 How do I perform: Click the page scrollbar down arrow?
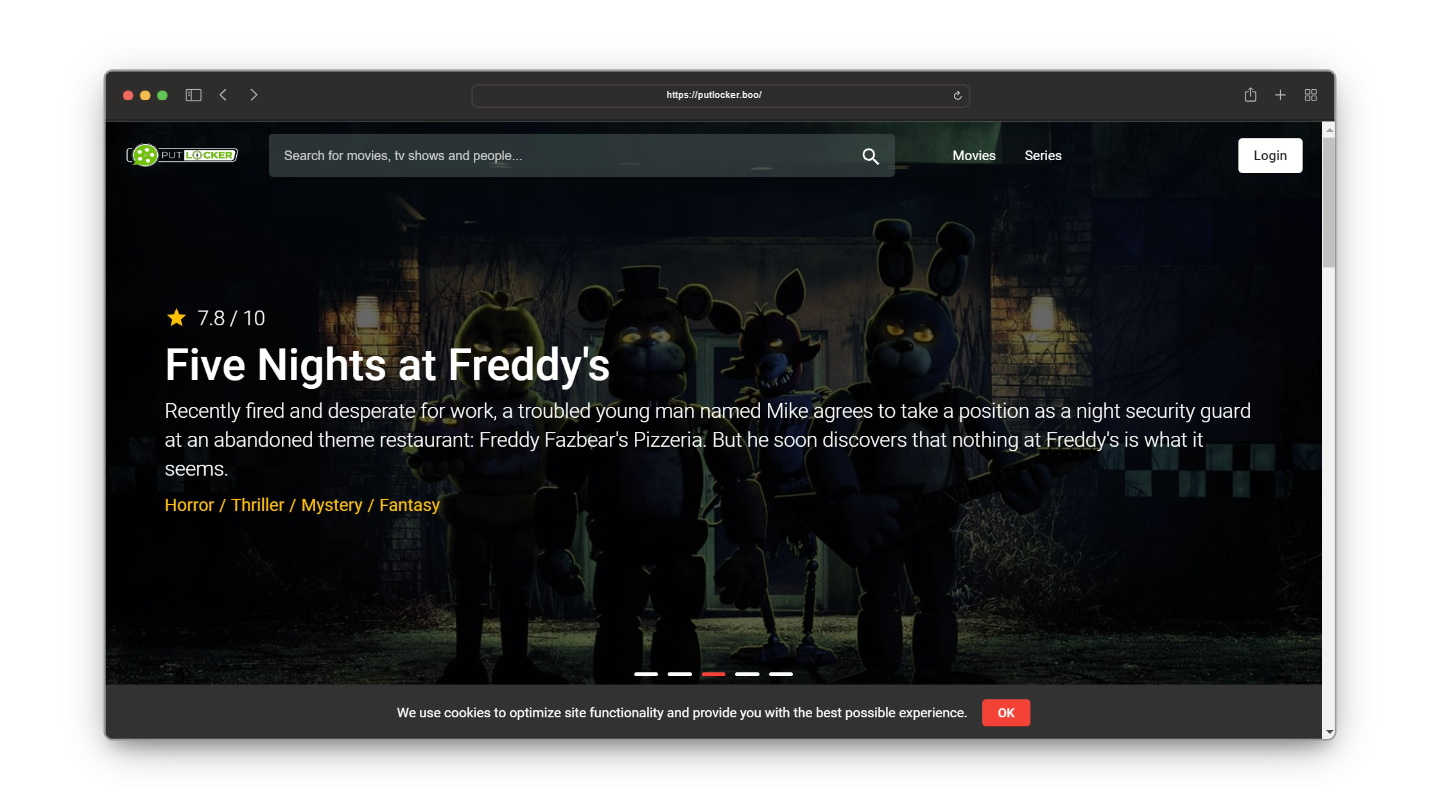[1329, 732]
